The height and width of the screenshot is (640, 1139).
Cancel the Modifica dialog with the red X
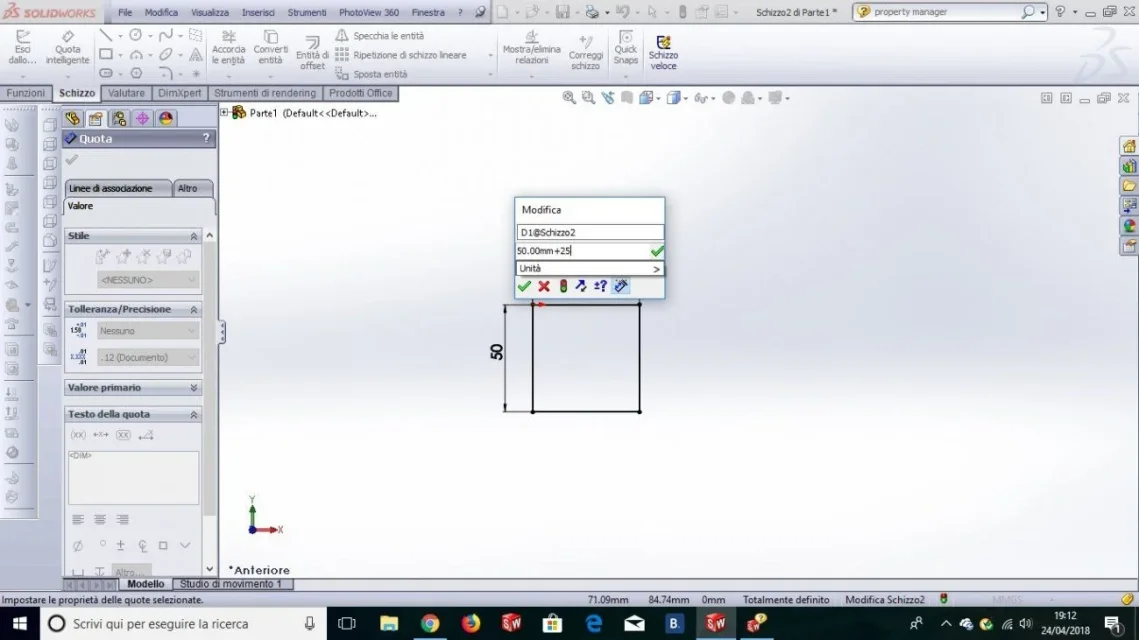[543, 286]
